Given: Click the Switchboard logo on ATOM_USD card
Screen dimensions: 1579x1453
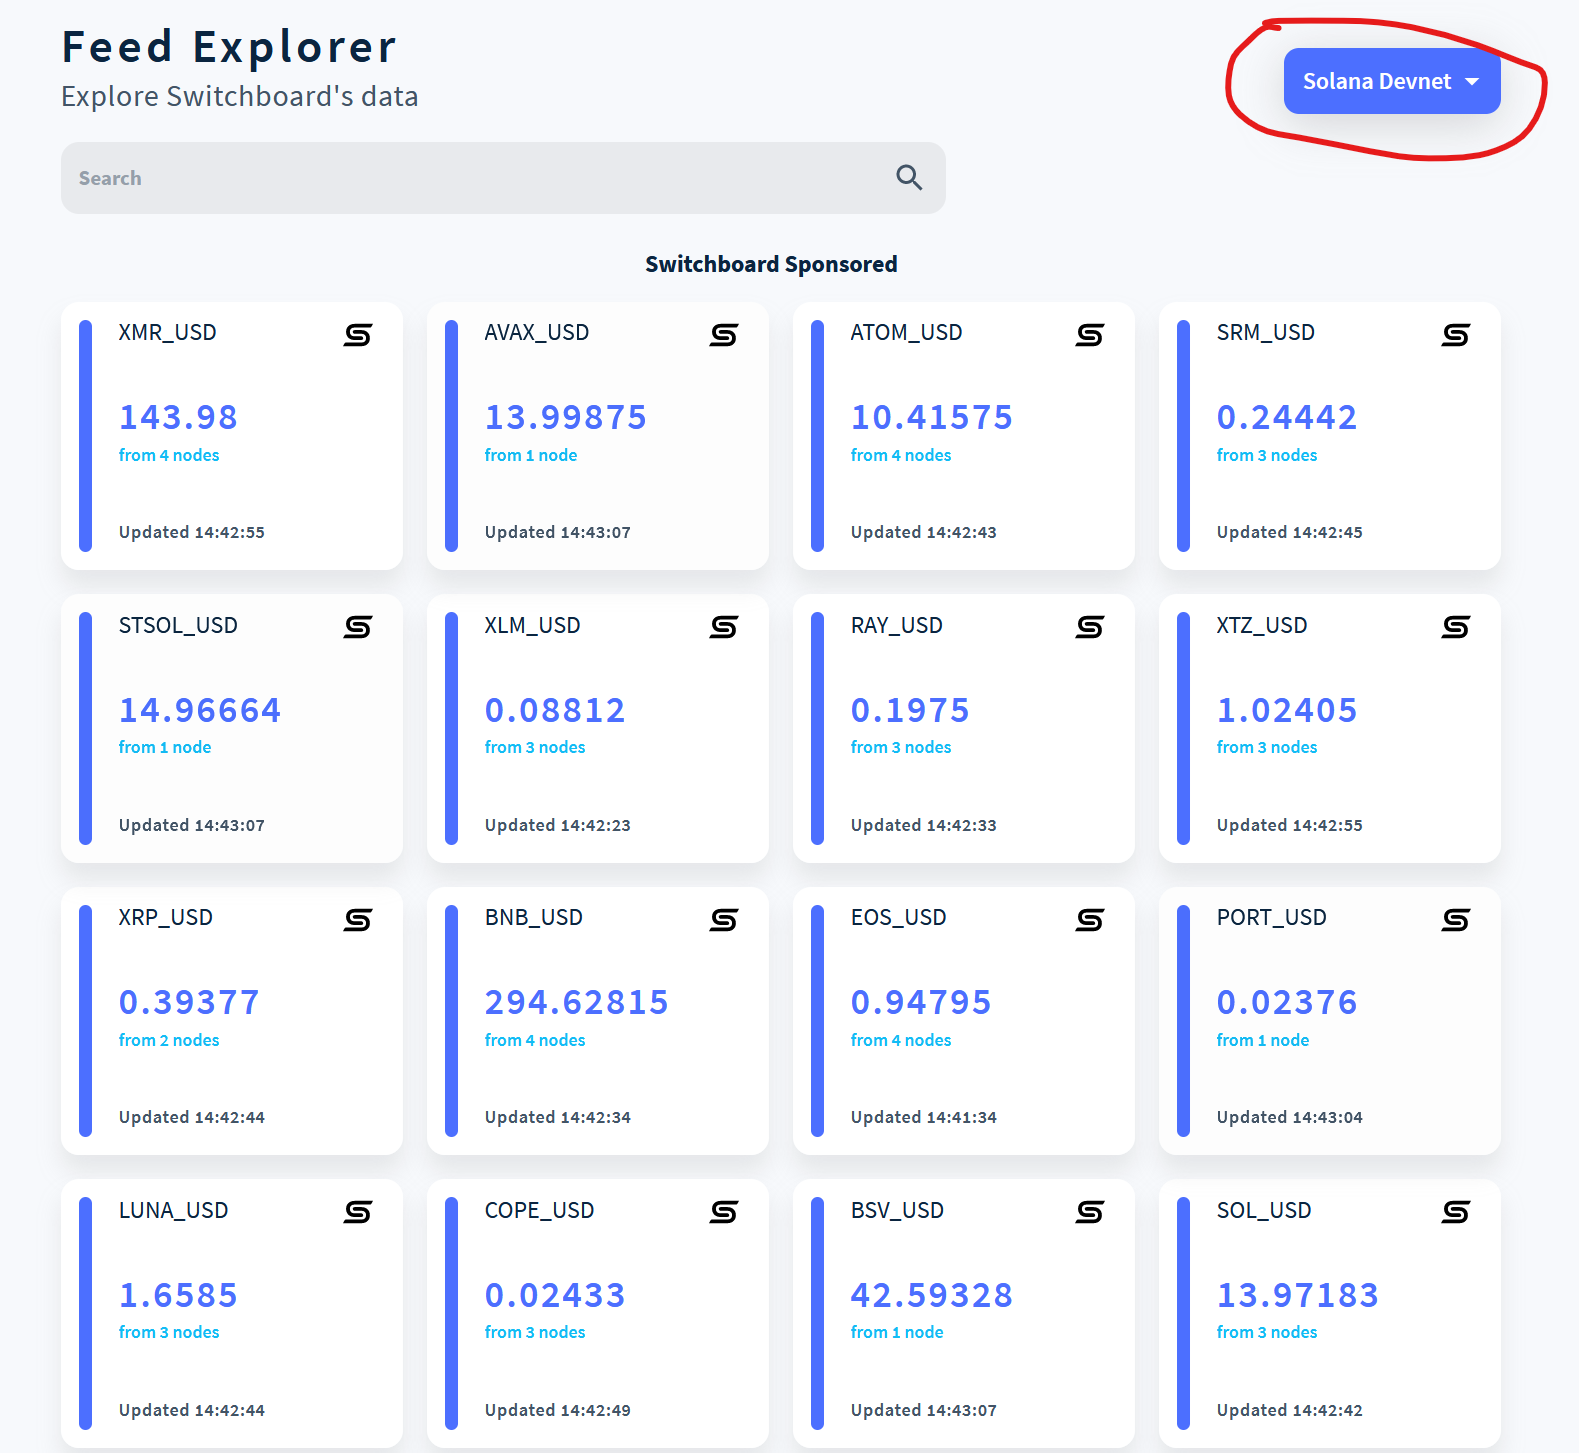Looking at the screenshot, I should pos(1090,335).
